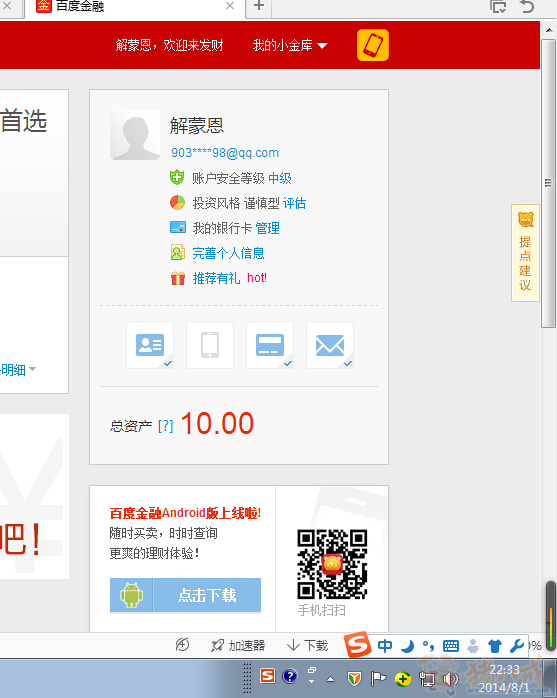Open the 评估 investment assessment link

click(x=294, y=203)
